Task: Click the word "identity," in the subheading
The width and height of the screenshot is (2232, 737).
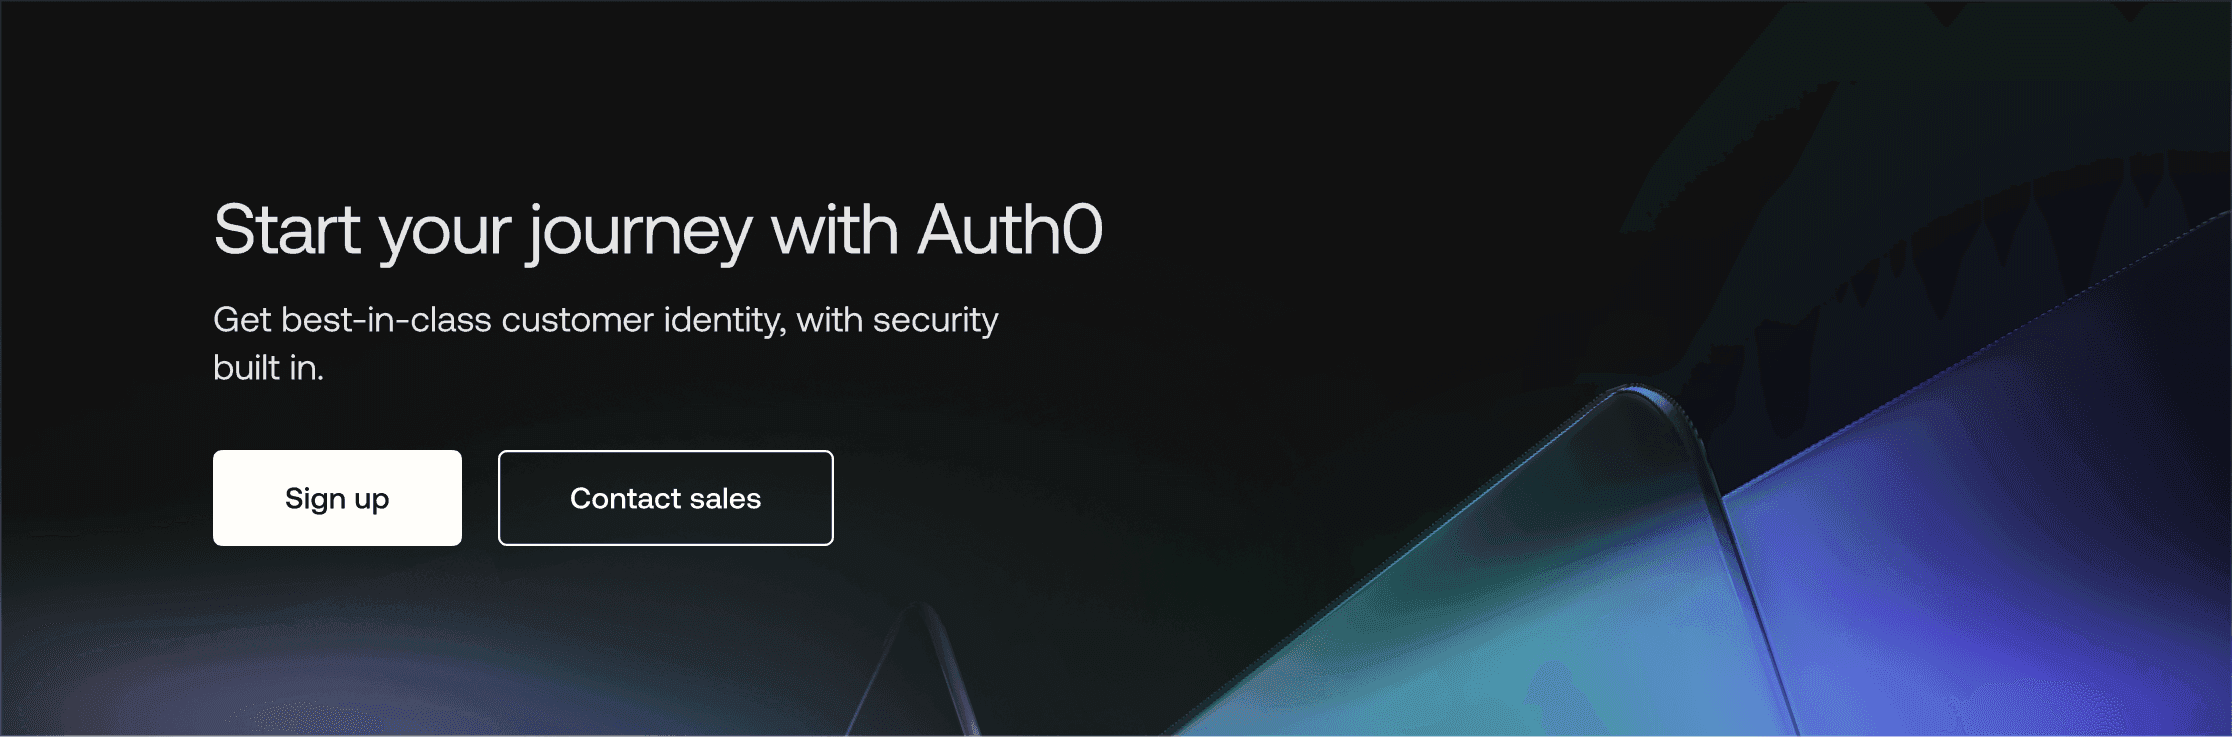Action: click(726, 321)
